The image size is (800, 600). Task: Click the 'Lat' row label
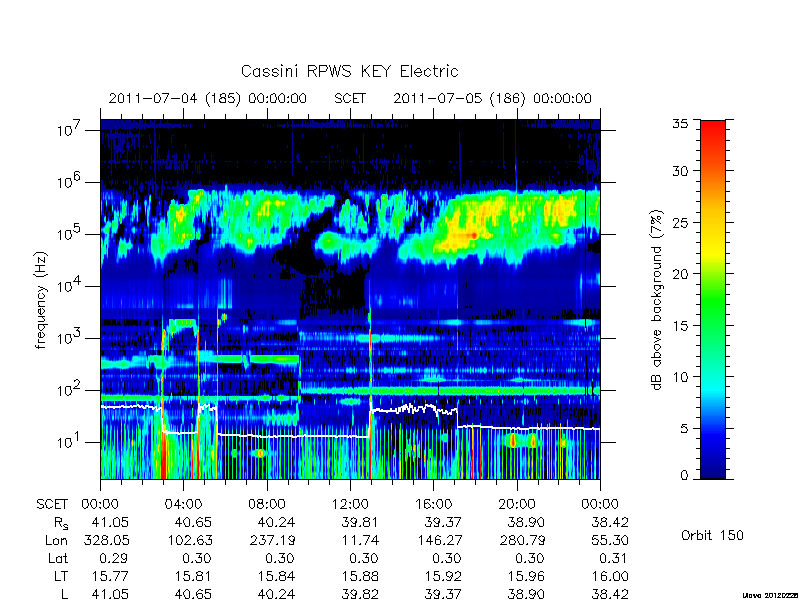pyautogui.click(x=58, y=559)
